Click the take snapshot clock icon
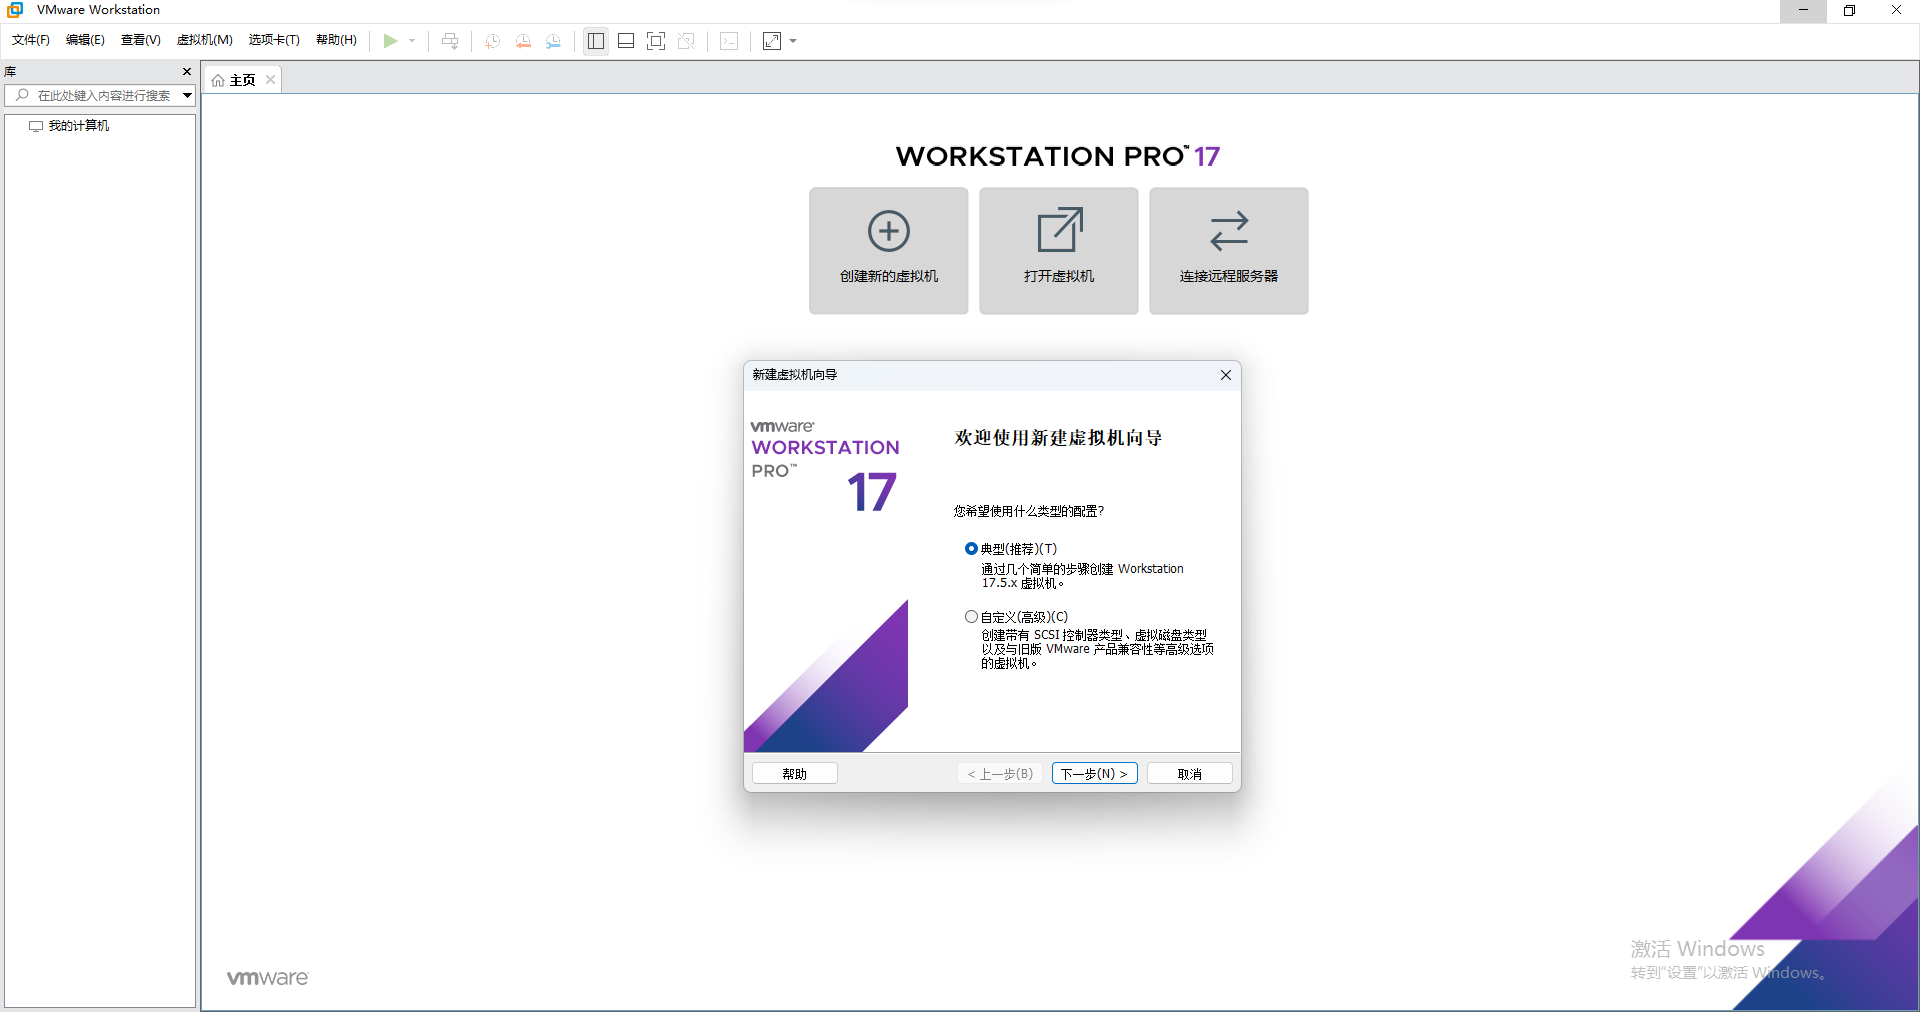 492,41
